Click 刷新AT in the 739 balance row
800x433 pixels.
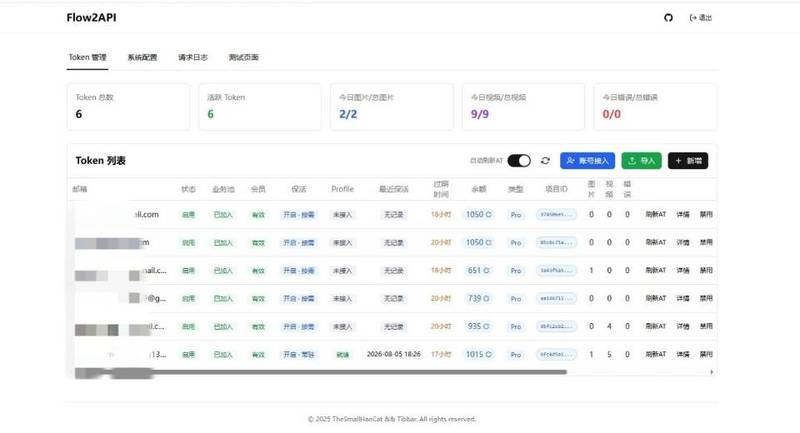tap(656, 298)
